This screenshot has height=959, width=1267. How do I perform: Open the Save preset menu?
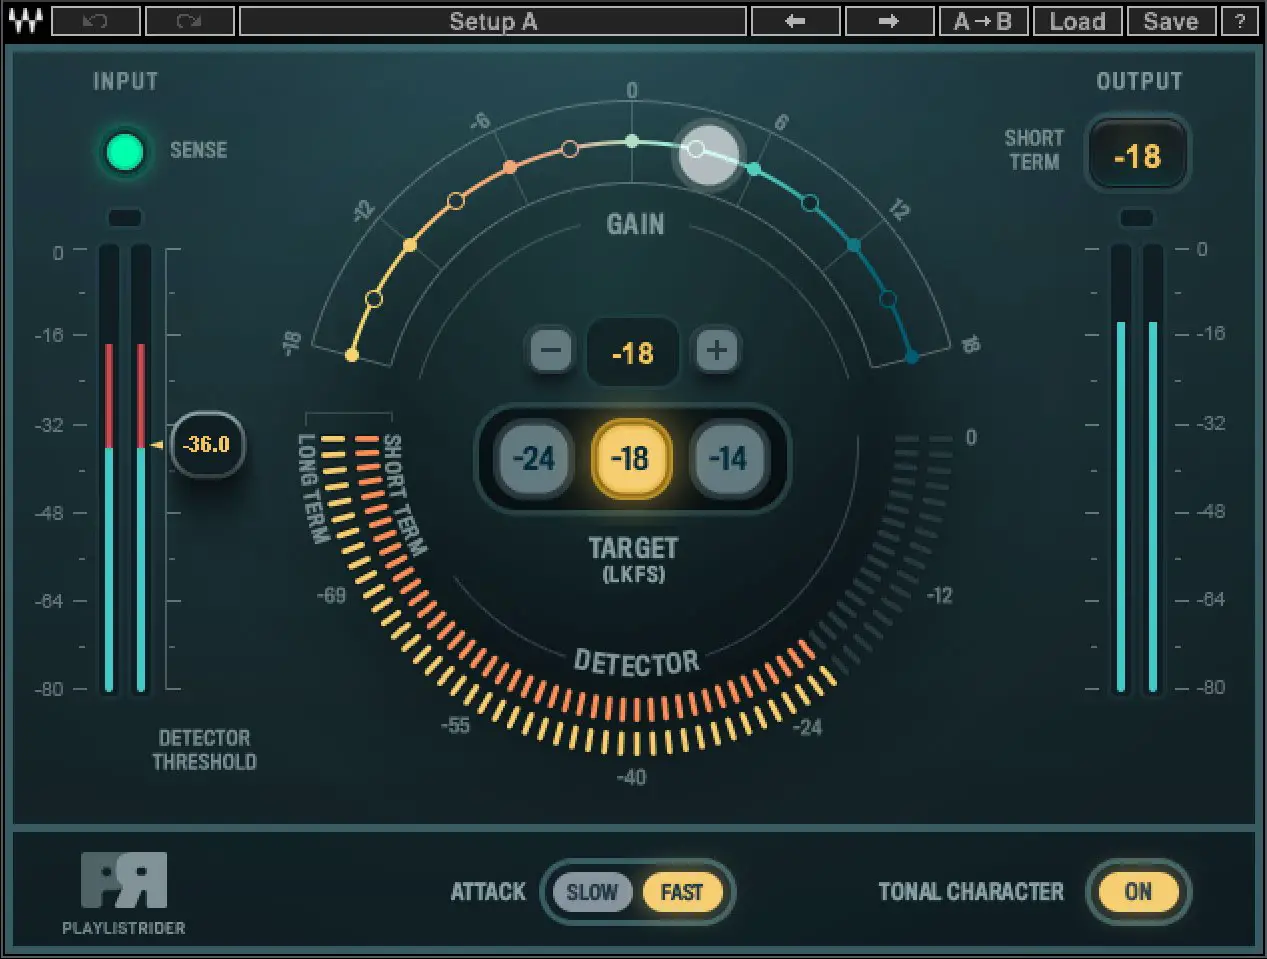[1170, 21]
